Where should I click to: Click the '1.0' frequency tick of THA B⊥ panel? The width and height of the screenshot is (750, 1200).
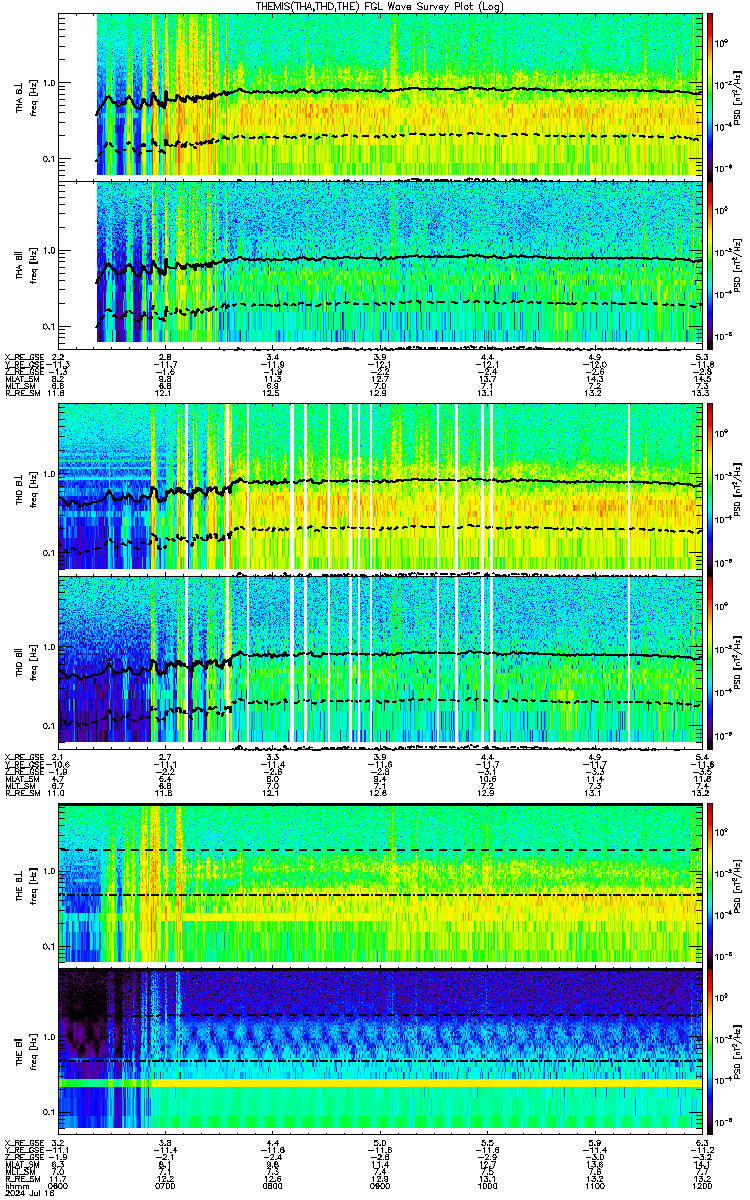49,83
